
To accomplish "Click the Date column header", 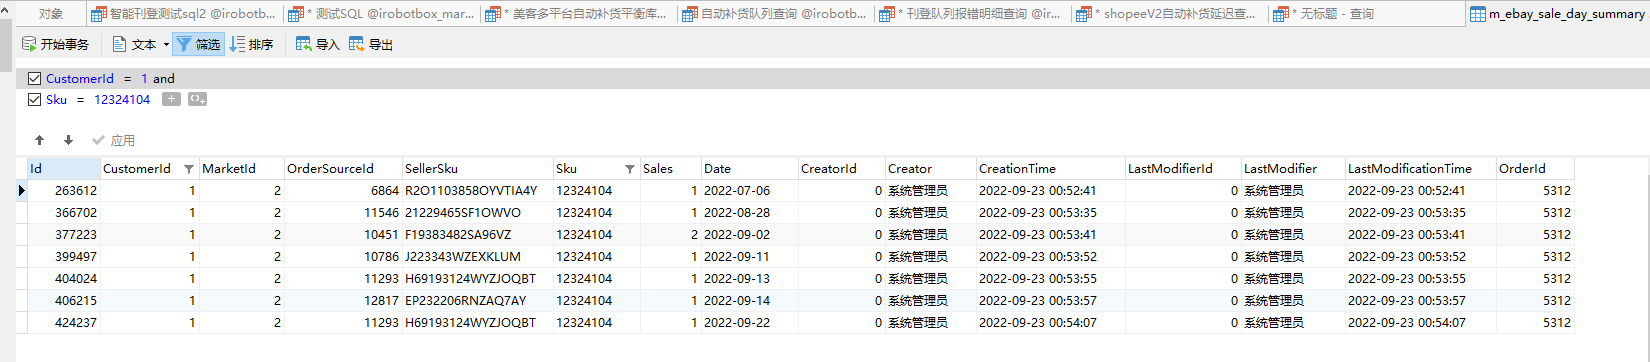I will coord(749,168).
